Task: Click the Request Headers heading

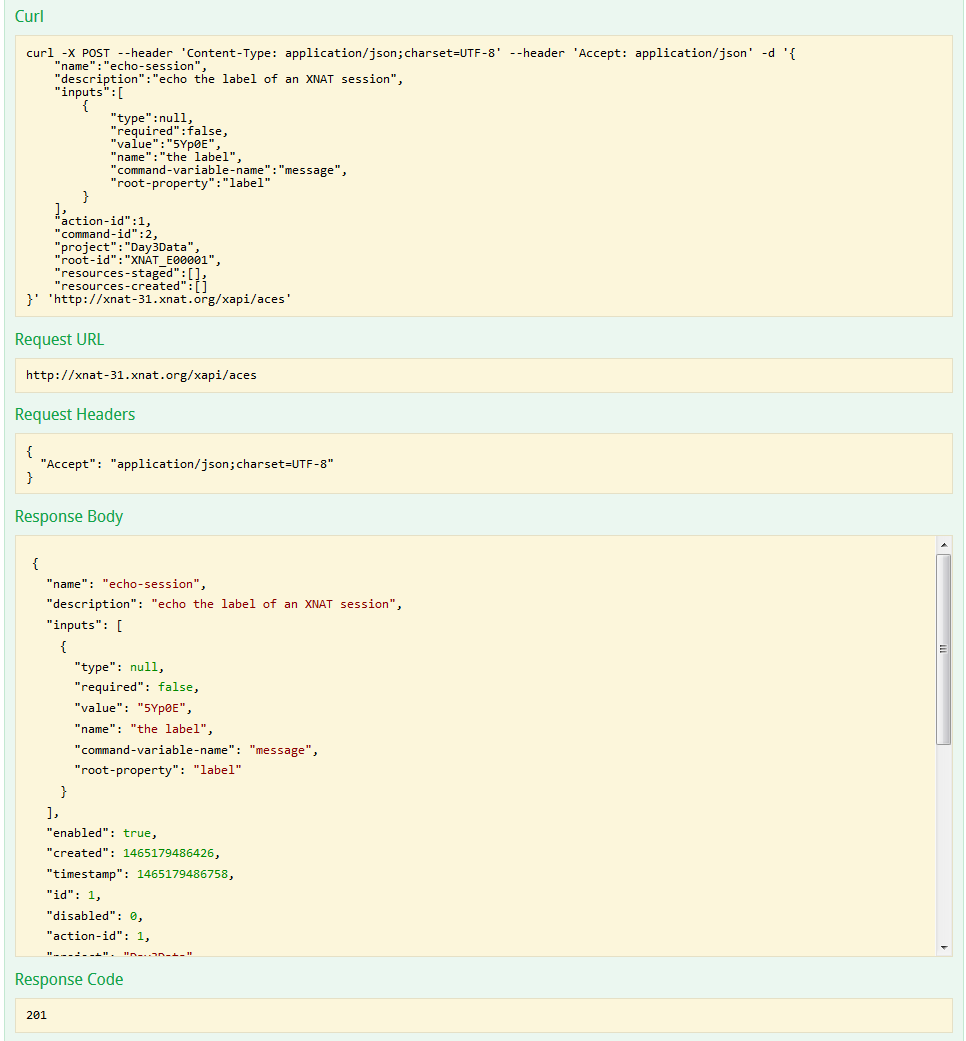Action: click(75, 415)
